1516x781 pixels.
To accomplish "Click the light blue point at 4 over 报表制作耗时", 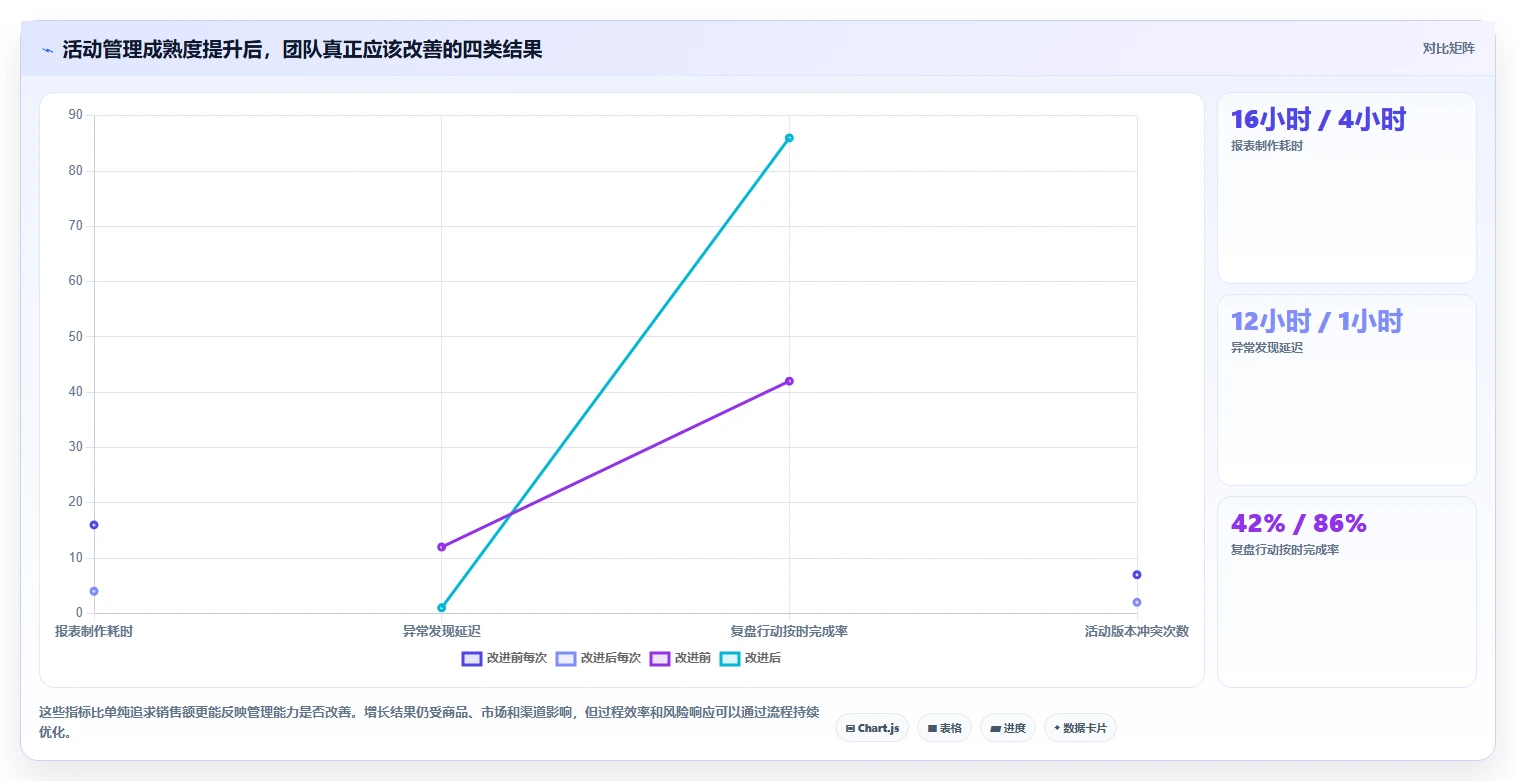I will (94, 591).
